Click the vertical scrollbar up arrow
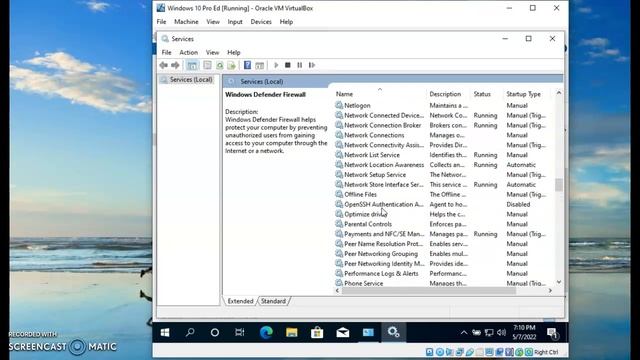Viewport: 640px width, 360px height. tap(559, 93)
